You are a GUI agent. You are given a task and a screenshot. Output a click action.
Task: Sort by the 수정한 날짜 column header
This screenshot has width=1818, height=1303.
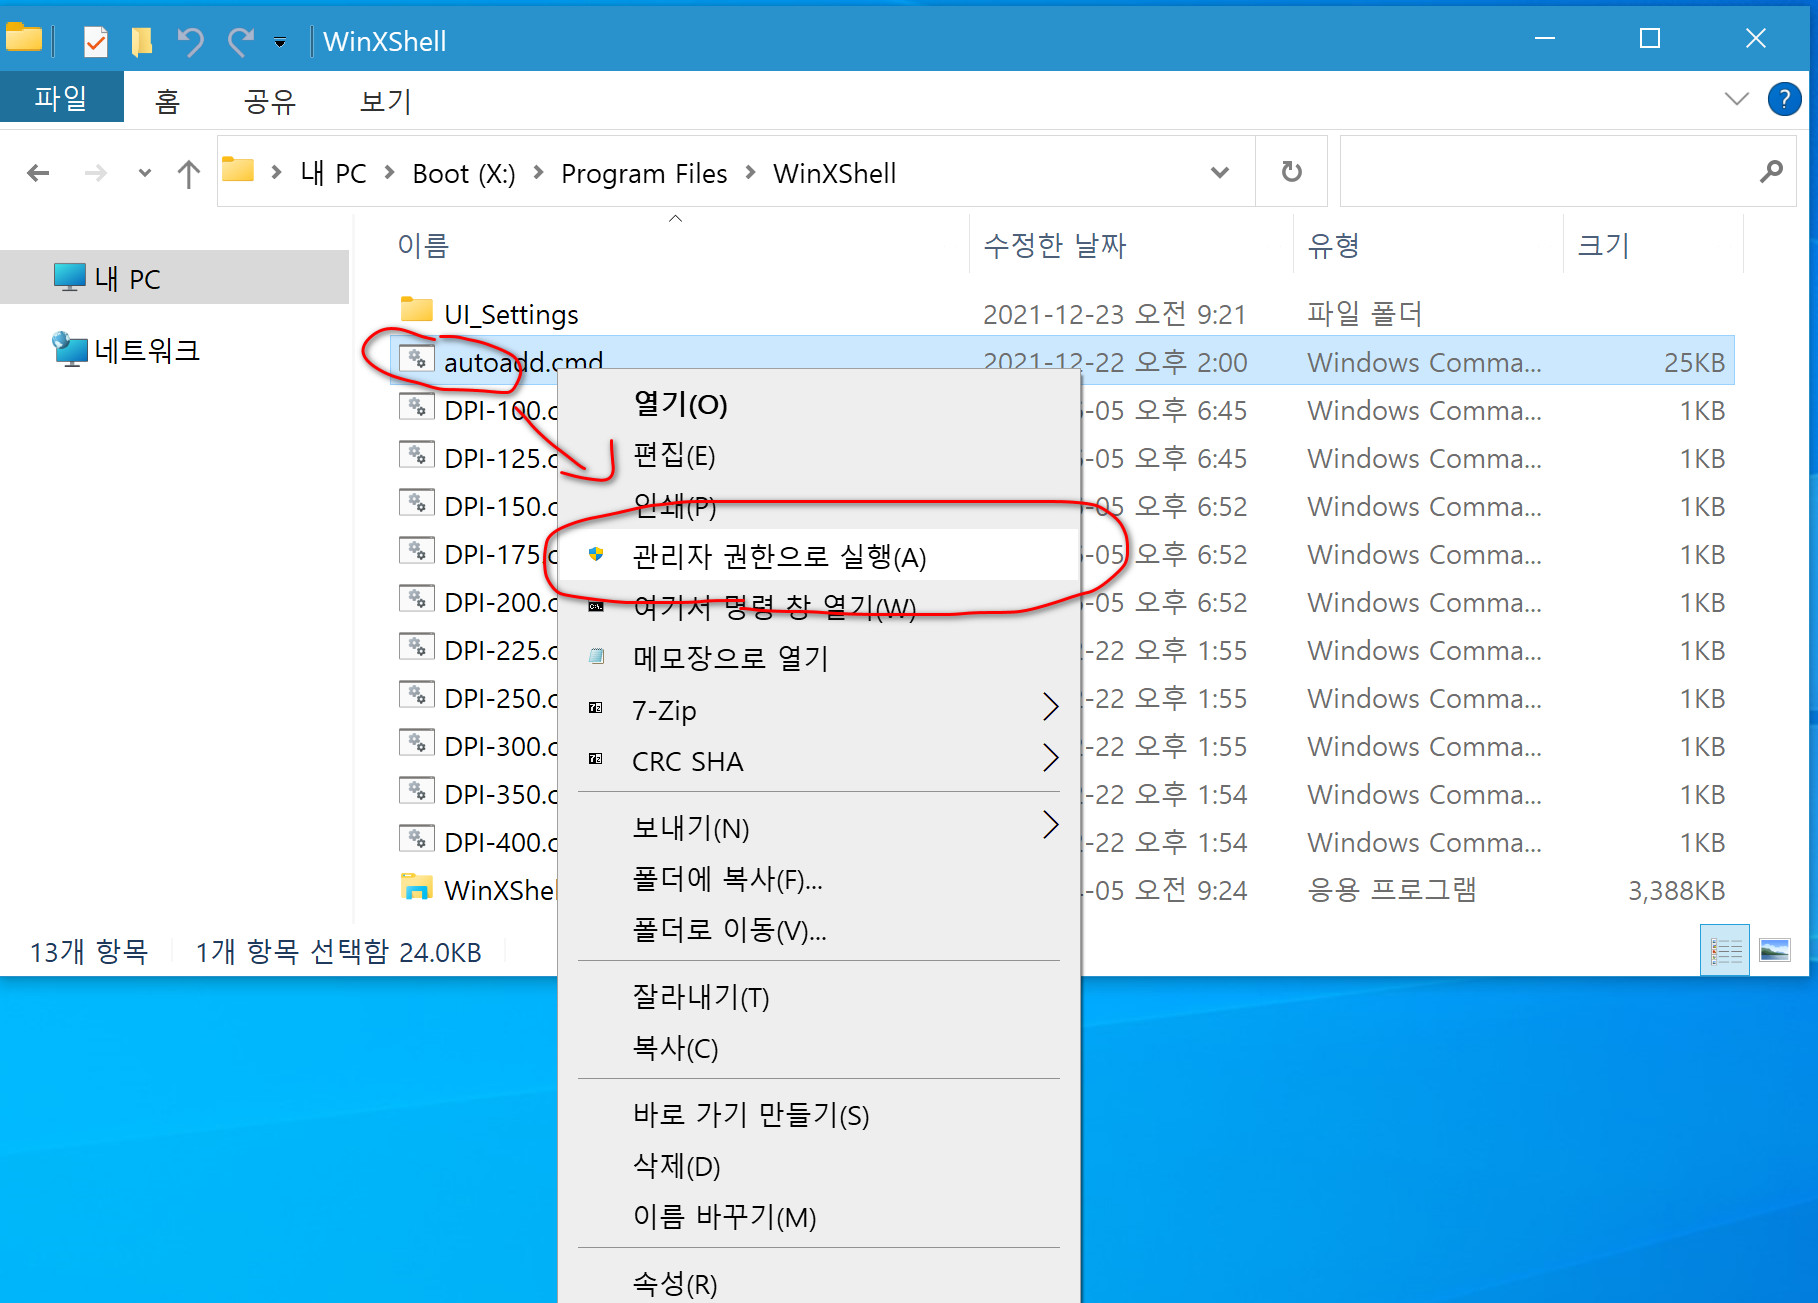click(1055, 245)
